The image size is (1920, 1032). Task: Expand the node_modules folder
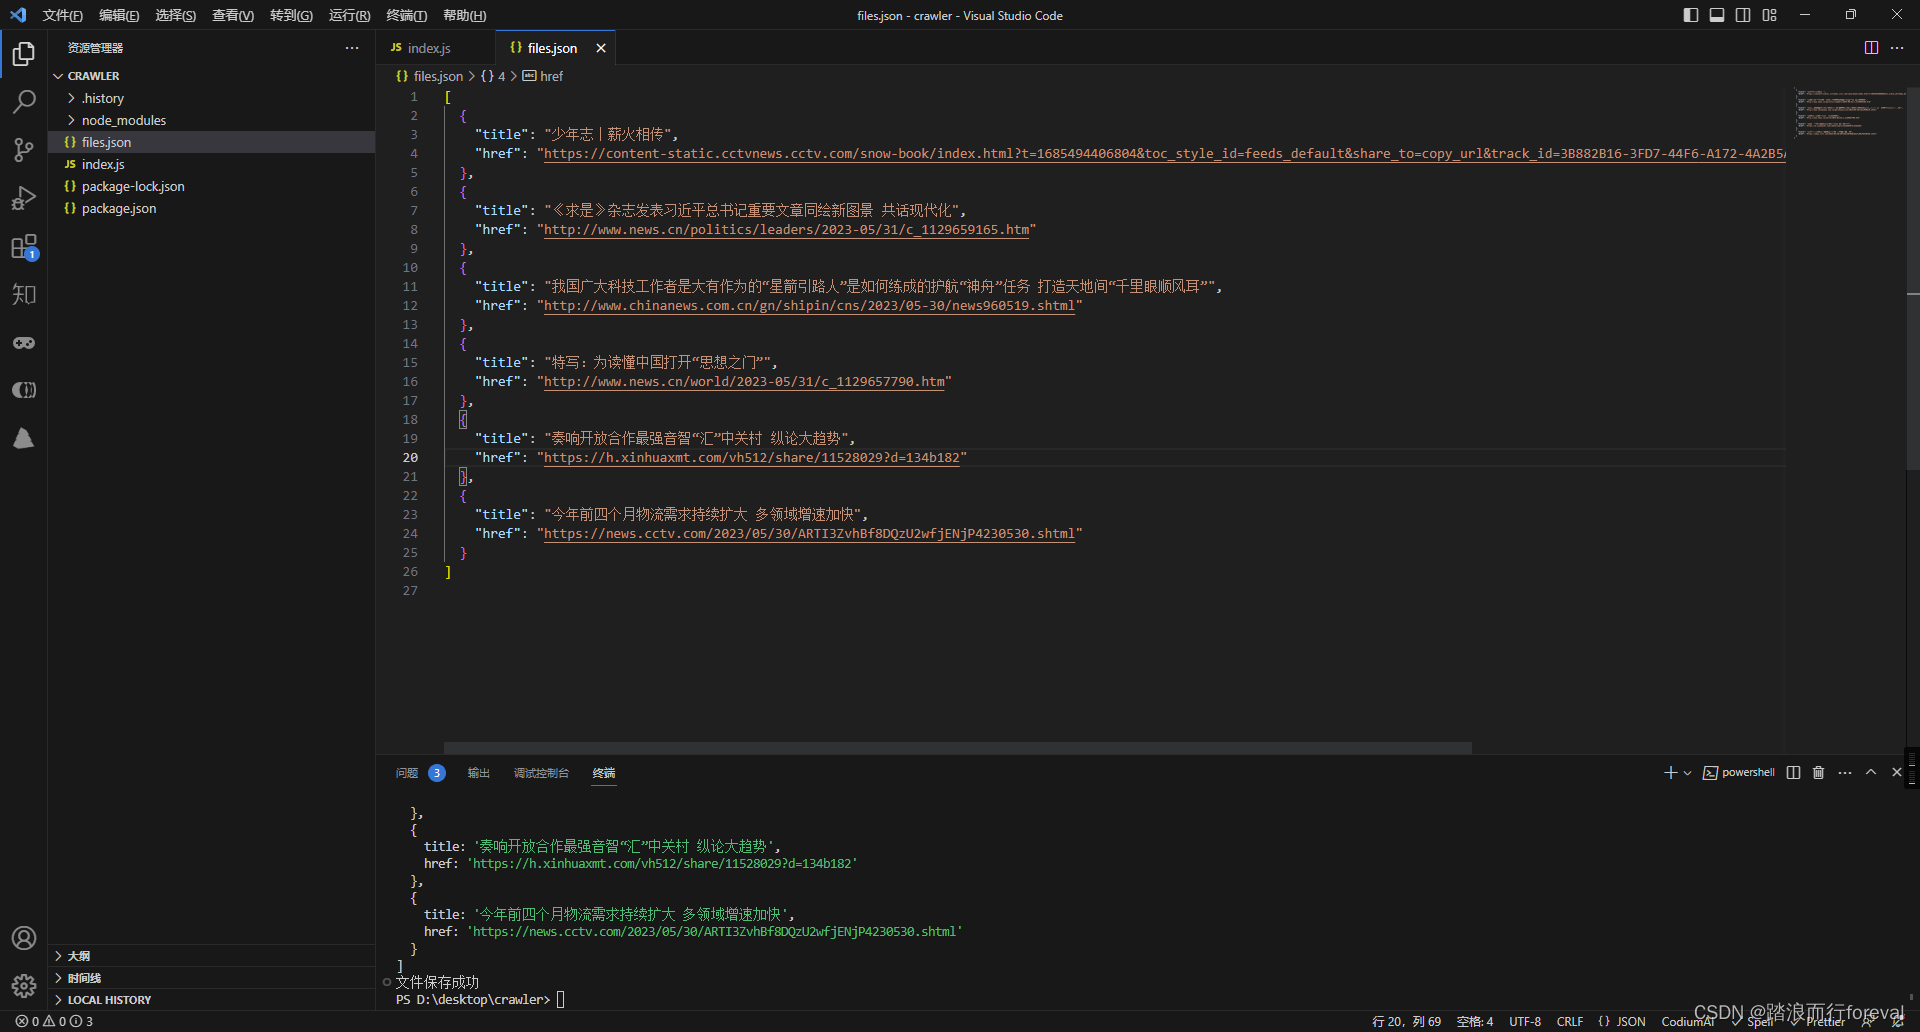pyautogui.click(x=211, y=120)
